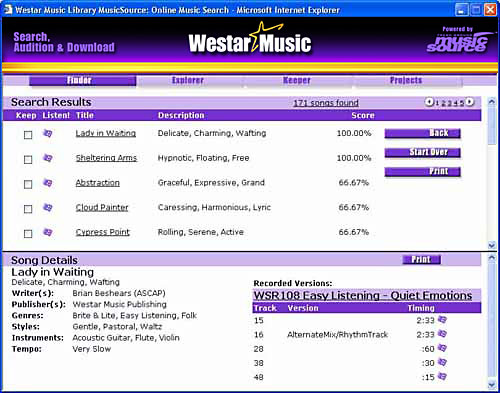Open the Abstraction title link

pos(98,183)
